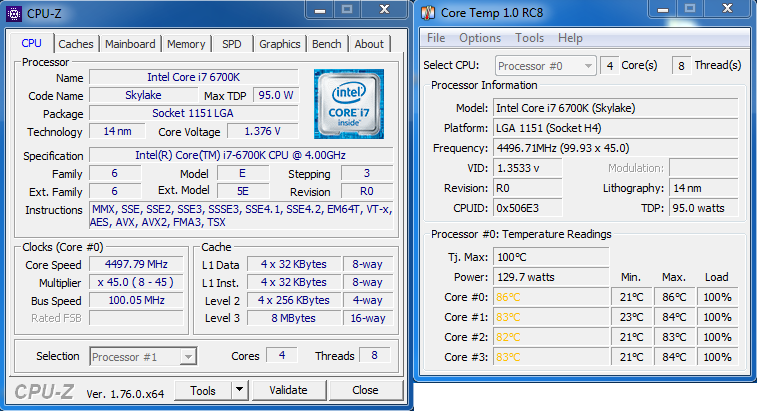The image size is (757, 411).
Task: Click the VID value 1.3533 v
Action: [528, 168]
